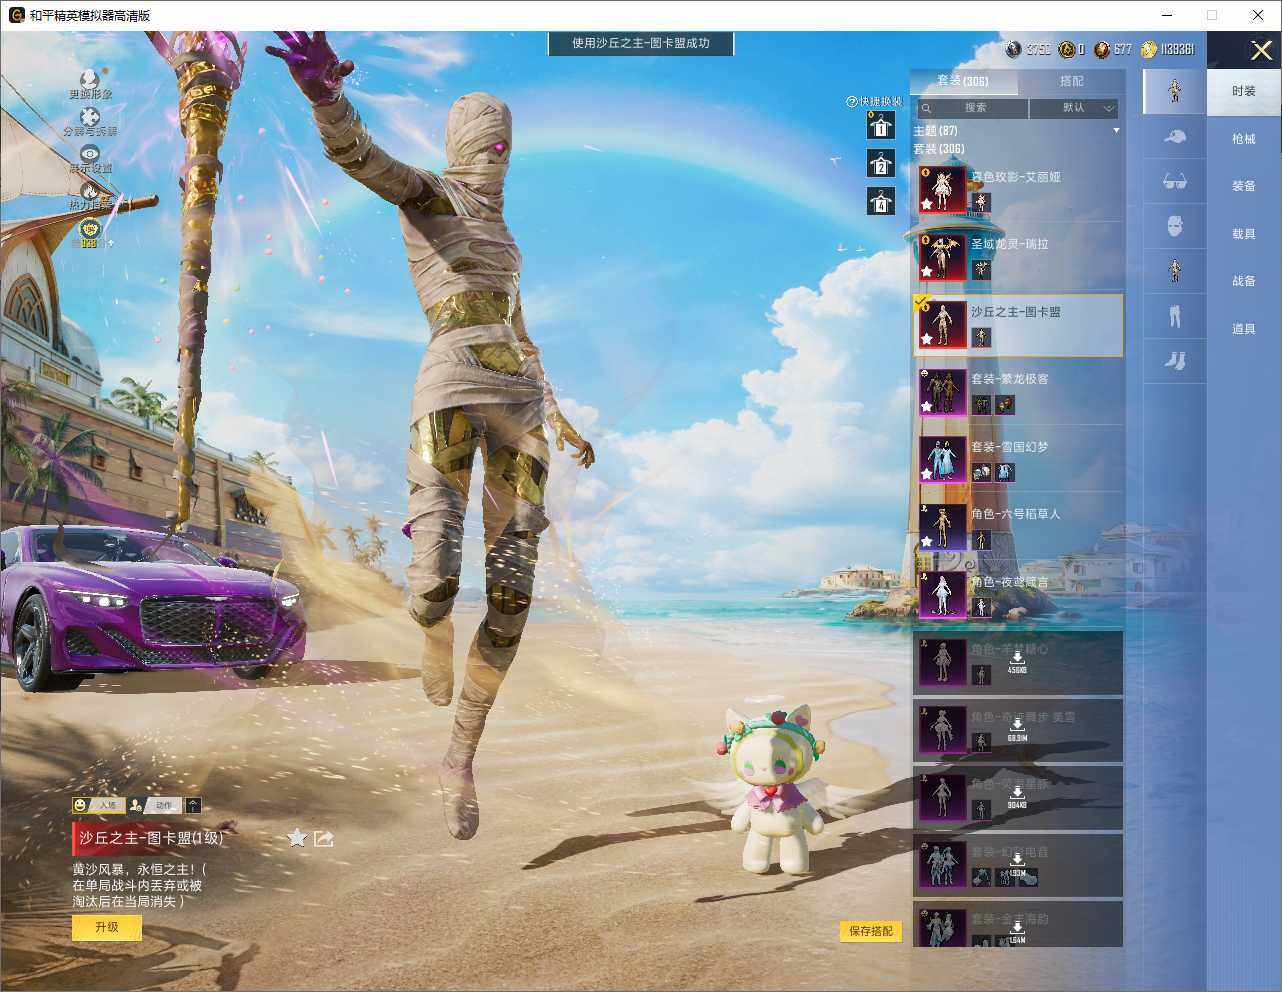Select the 圣域龙灵-瑞拉 outfit thumbnail
This screenshot has width=1282, height=992.
tap(942, 256)
